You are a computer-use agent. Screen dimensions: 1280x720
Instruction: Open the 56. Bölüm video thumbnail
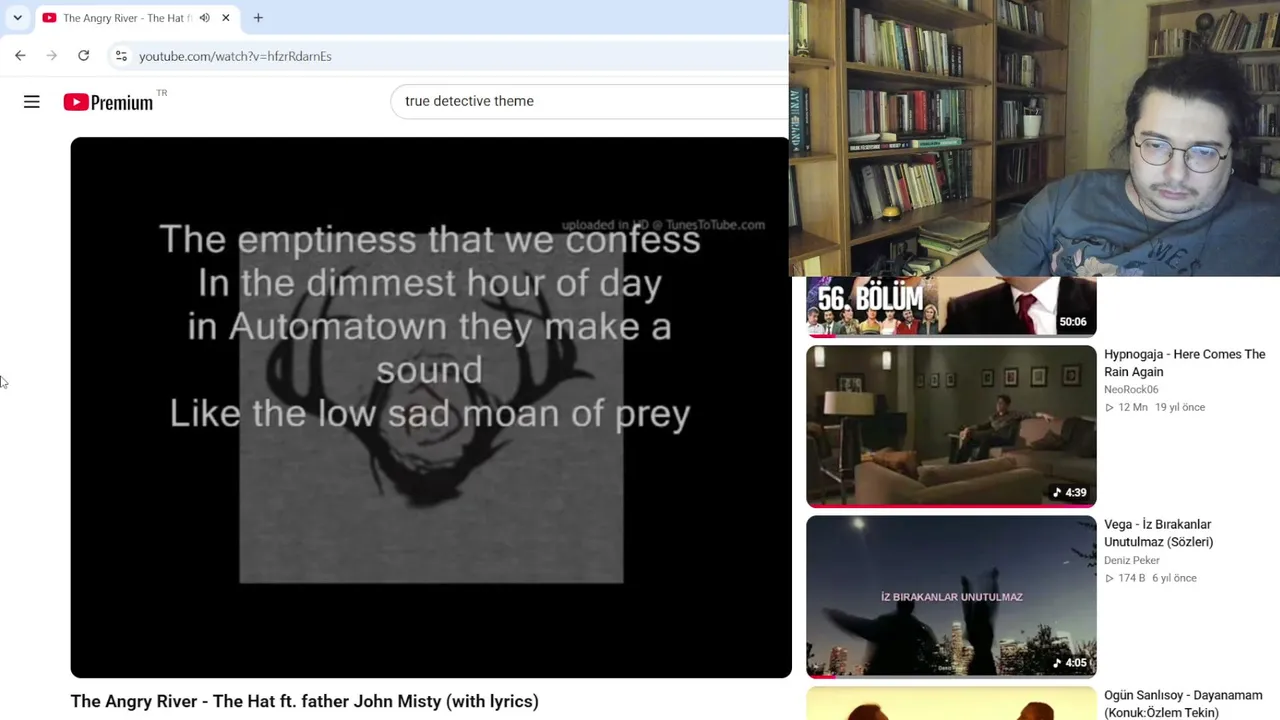click(951, 306)
